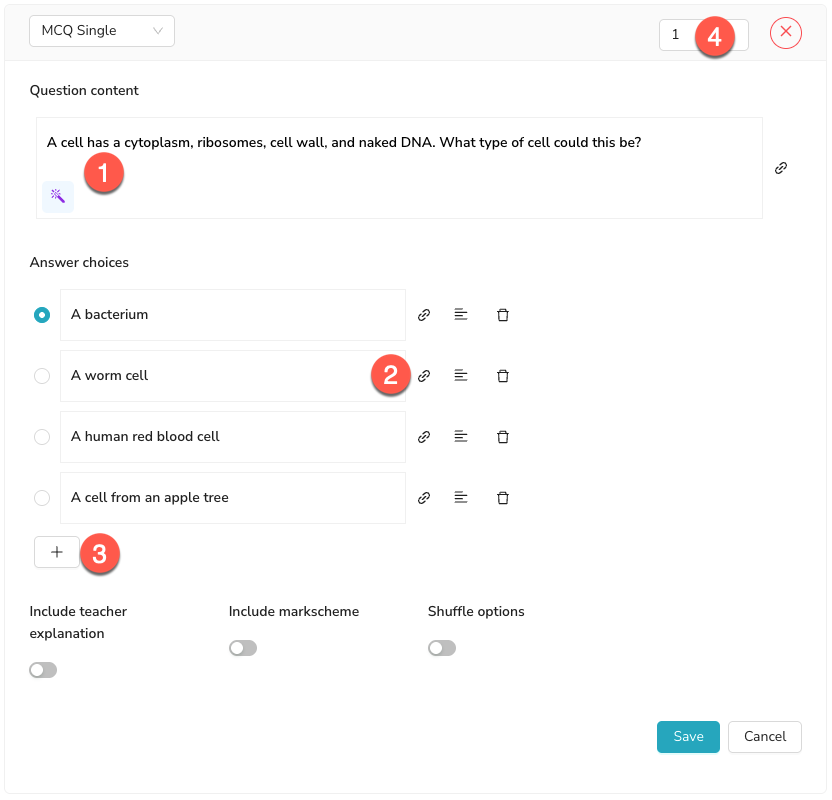Mark 'A cell from an apple tree' radio button

[42, 498]
